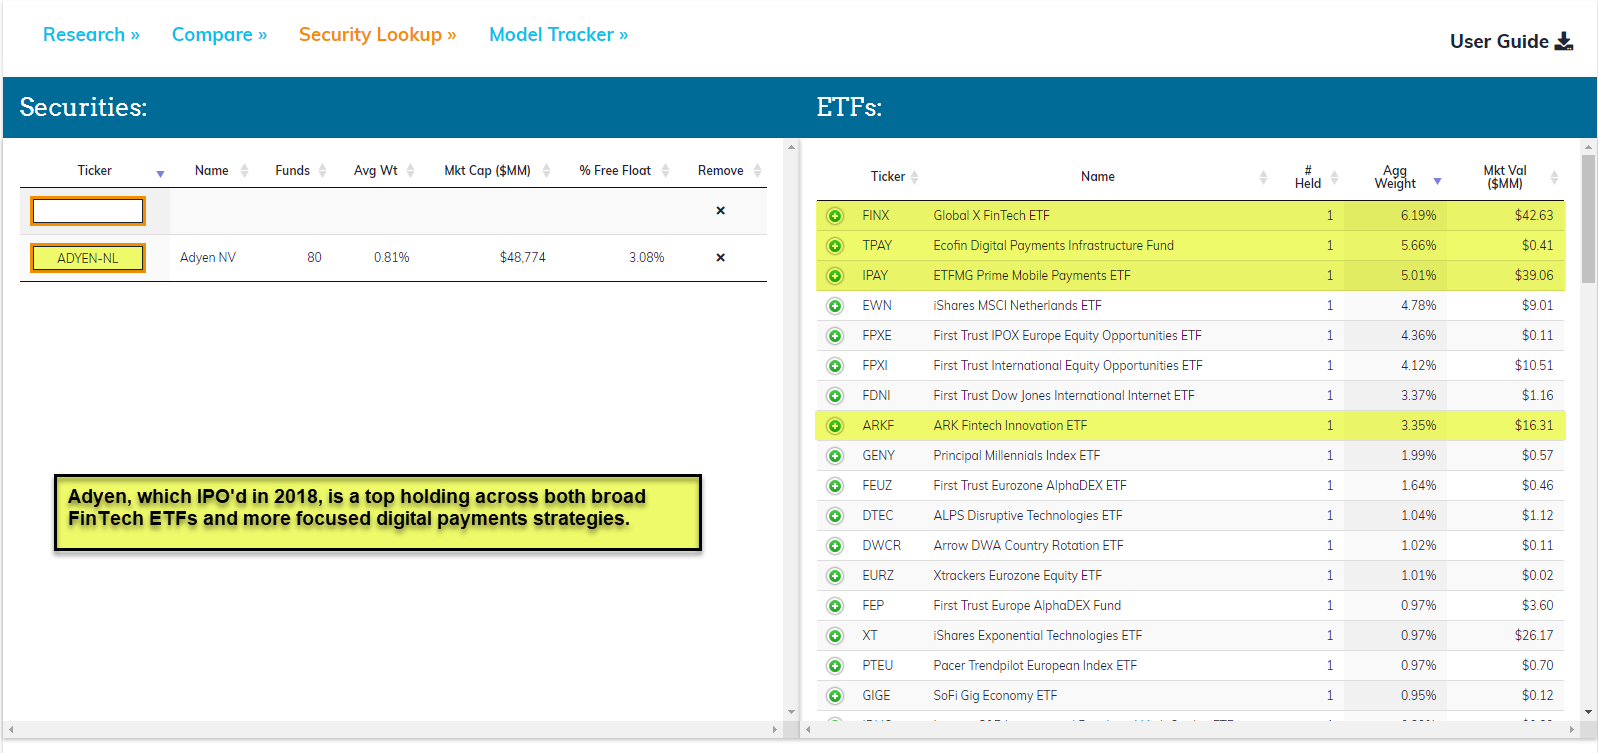1598x753 pixels.
Task: Click the securities panel scroll up arrow
Action: (791, 147)
